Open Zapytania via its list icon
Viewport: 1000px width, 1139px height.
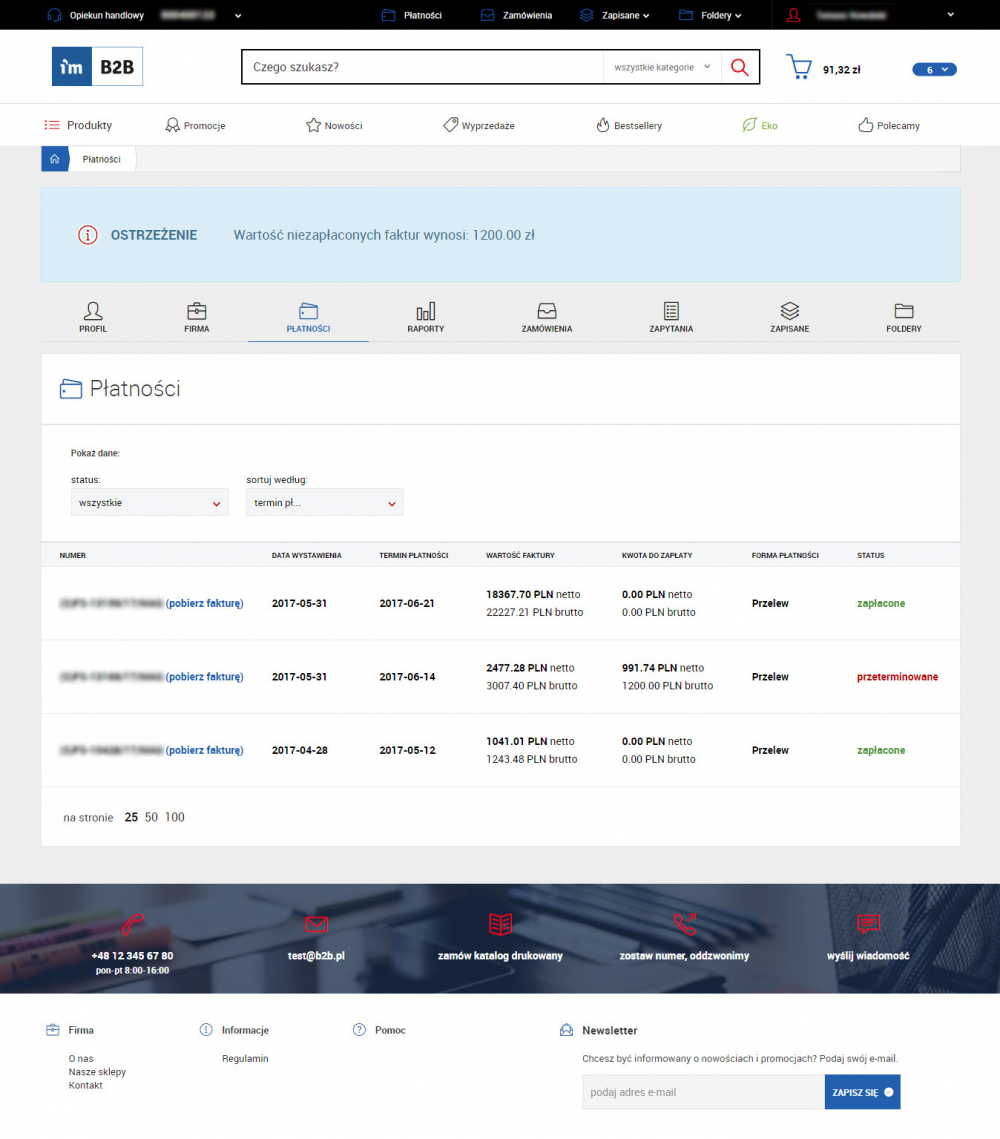pyautogui.click(x=670, y=311)
